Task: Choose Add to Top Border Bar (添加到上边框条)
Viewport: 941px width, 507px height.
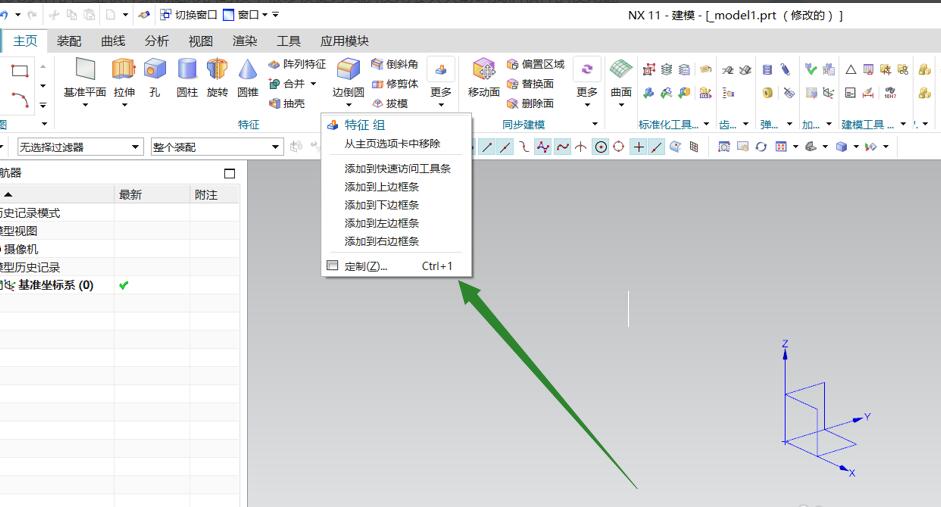Action: 397,187
